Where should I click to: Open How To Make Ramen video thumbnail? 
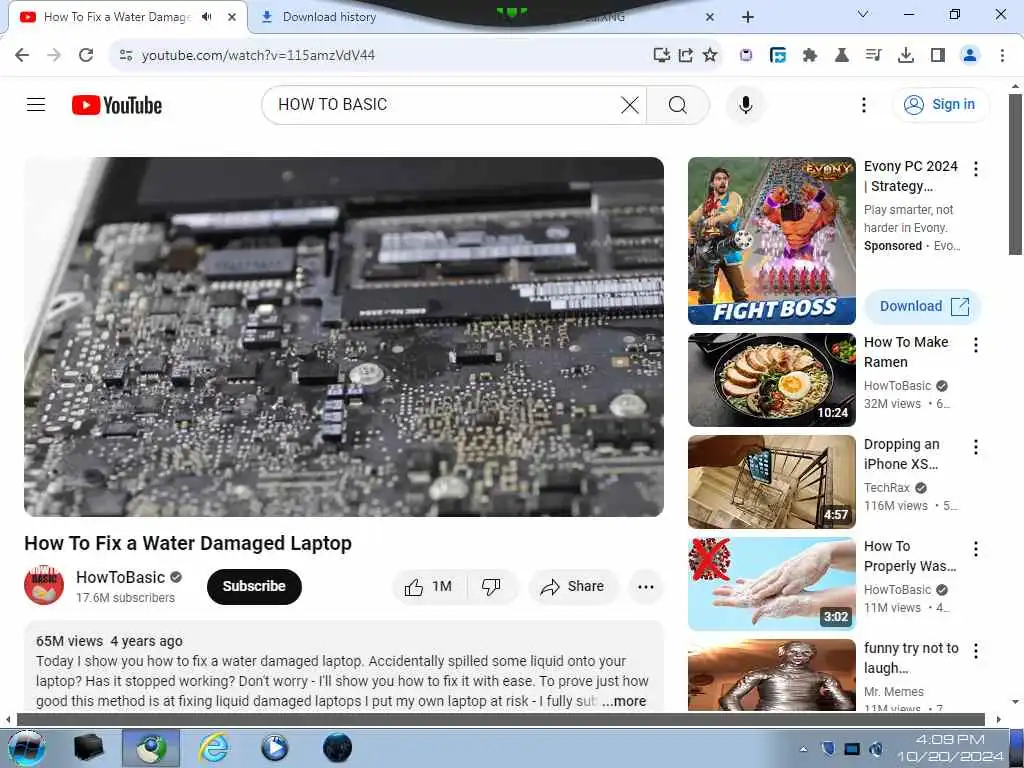click(x=771, y=380)
